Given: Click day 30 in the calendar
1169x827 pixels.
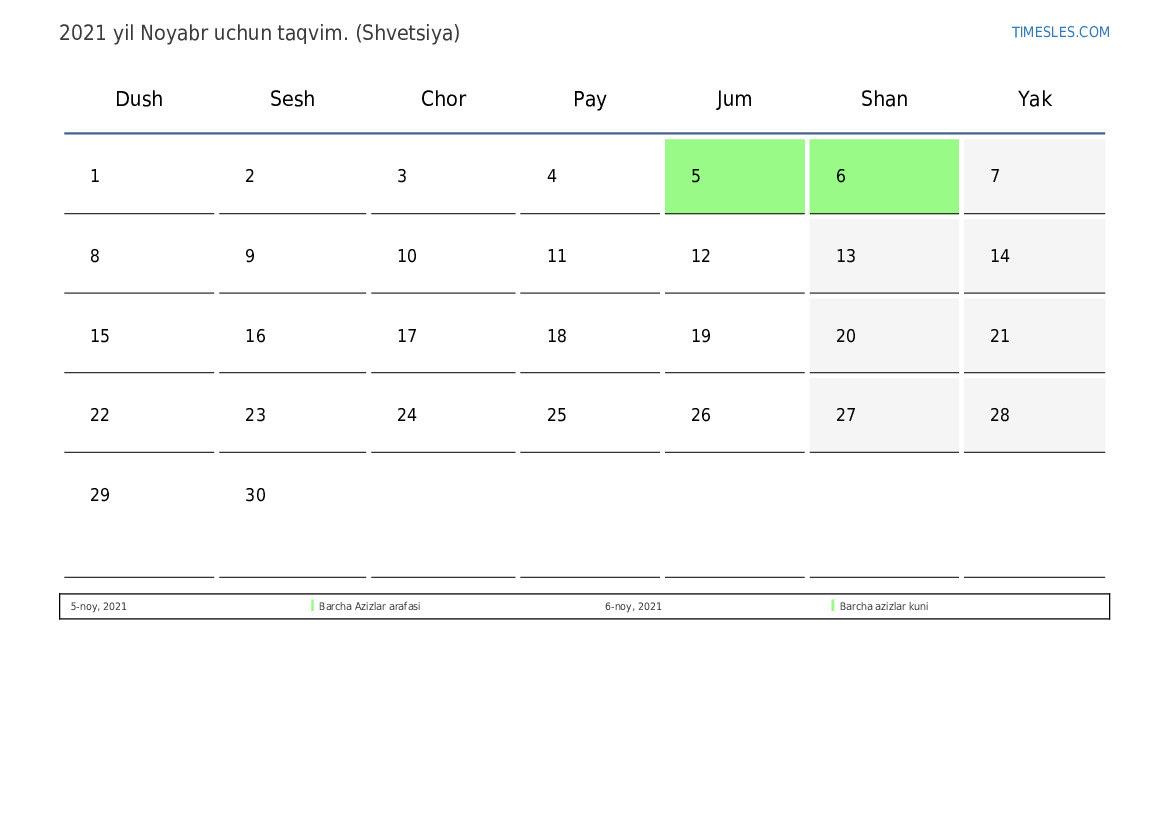Looking at the screenshot, I should [x=292, y=518].
